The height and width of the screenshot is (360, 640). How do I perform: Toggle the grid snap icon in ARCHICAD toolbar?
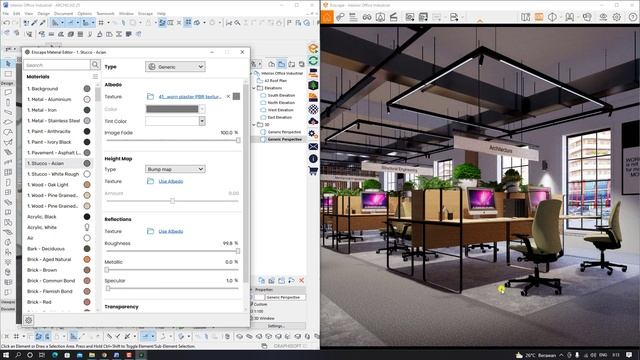point(101,23)
